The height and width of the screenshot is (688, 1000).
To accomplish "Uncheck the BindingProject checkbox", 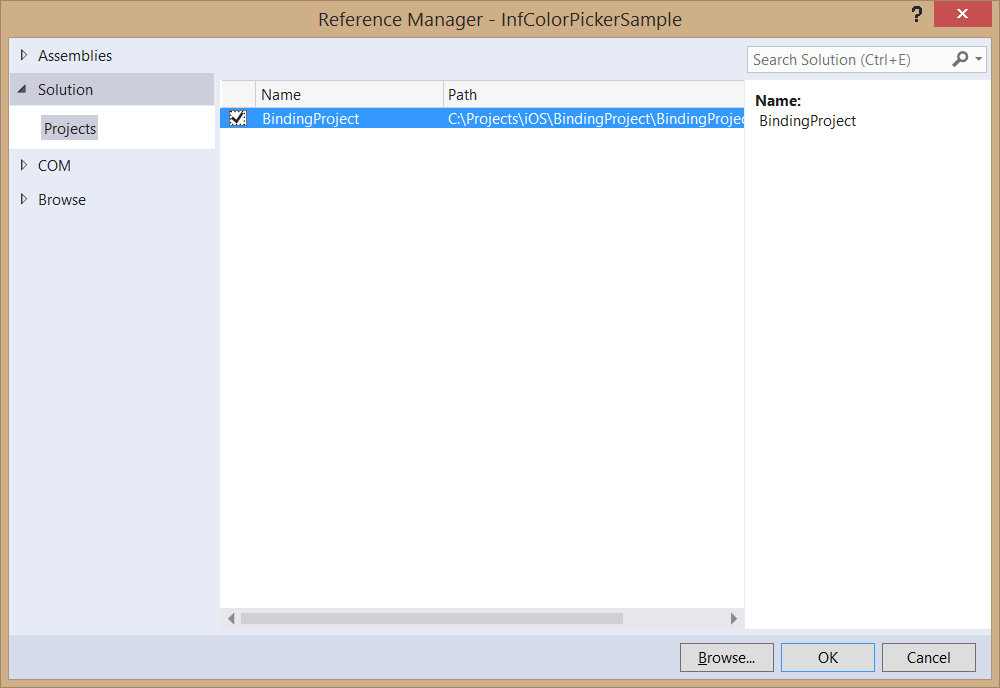I will [236, 118].
